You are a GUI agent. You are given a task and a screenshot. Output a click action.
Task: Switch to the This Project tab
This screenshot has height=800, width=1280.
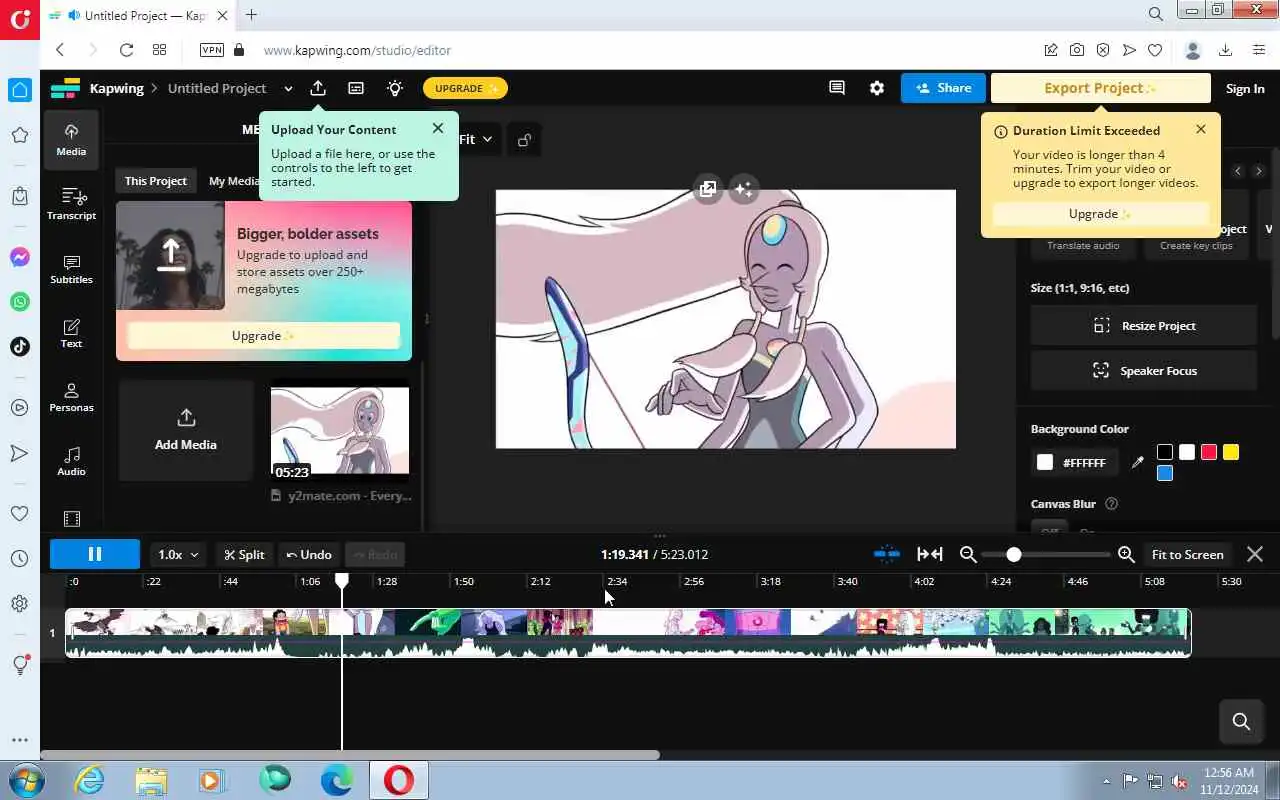155,181
